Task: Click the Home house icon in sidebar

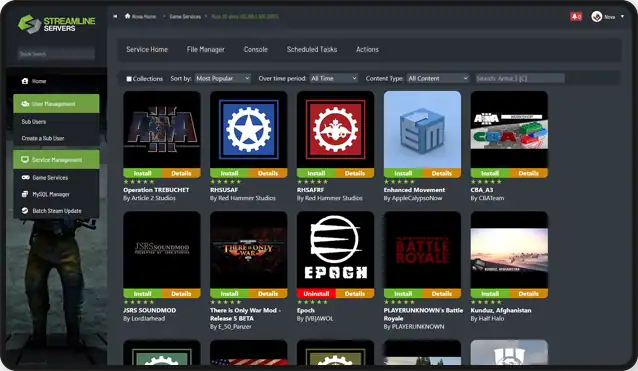Action: [x=25, y=81]
